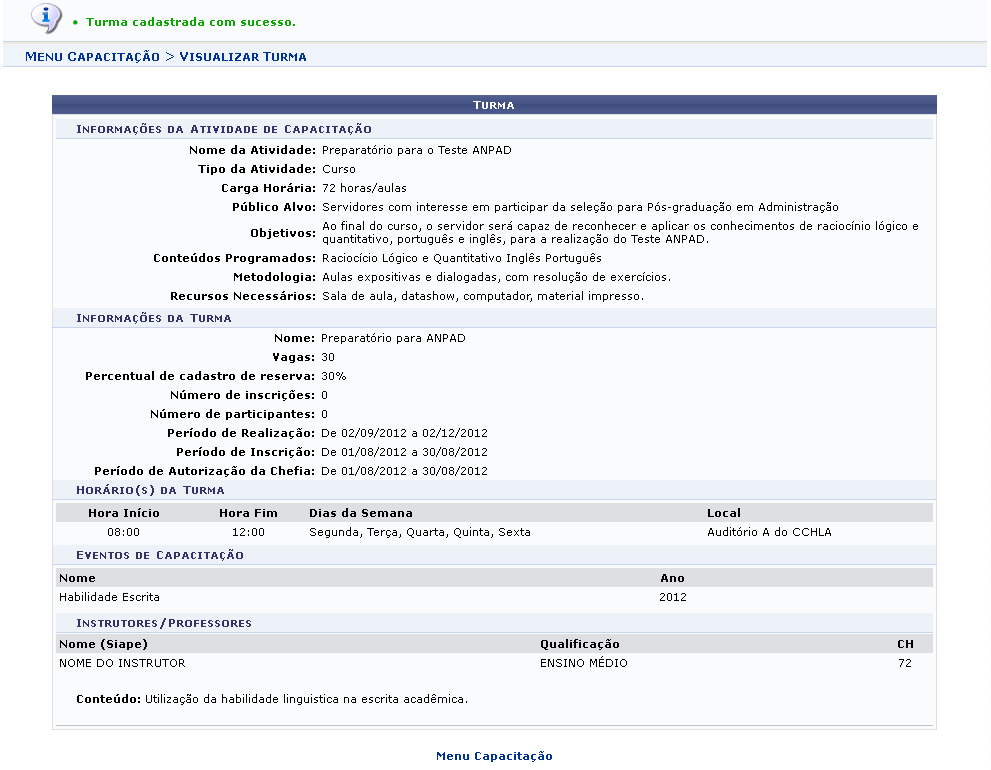The width and height of the screenshot is (991, 770).
Task: Click the Hora Início column header
Action: point(124,513)
